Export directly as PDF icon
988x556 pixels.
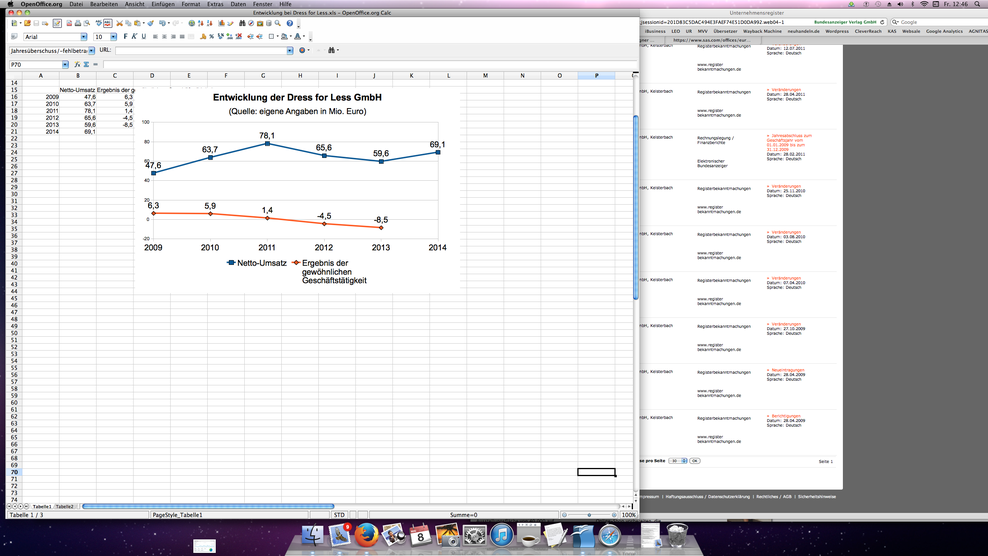69,23
